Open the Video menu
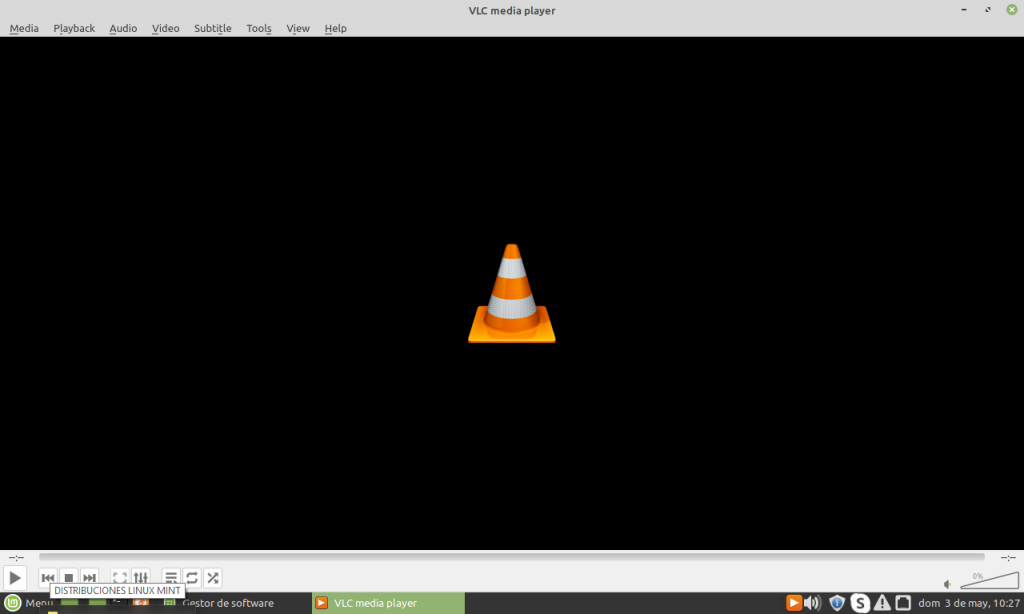This screenshot has height=614, width=1024. (165, 28)
